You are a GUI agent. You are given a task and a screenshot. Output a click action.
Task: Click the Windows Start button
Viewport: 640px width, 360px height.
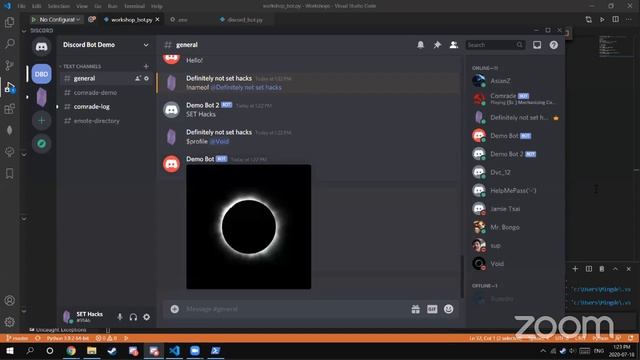click(9, 351)
